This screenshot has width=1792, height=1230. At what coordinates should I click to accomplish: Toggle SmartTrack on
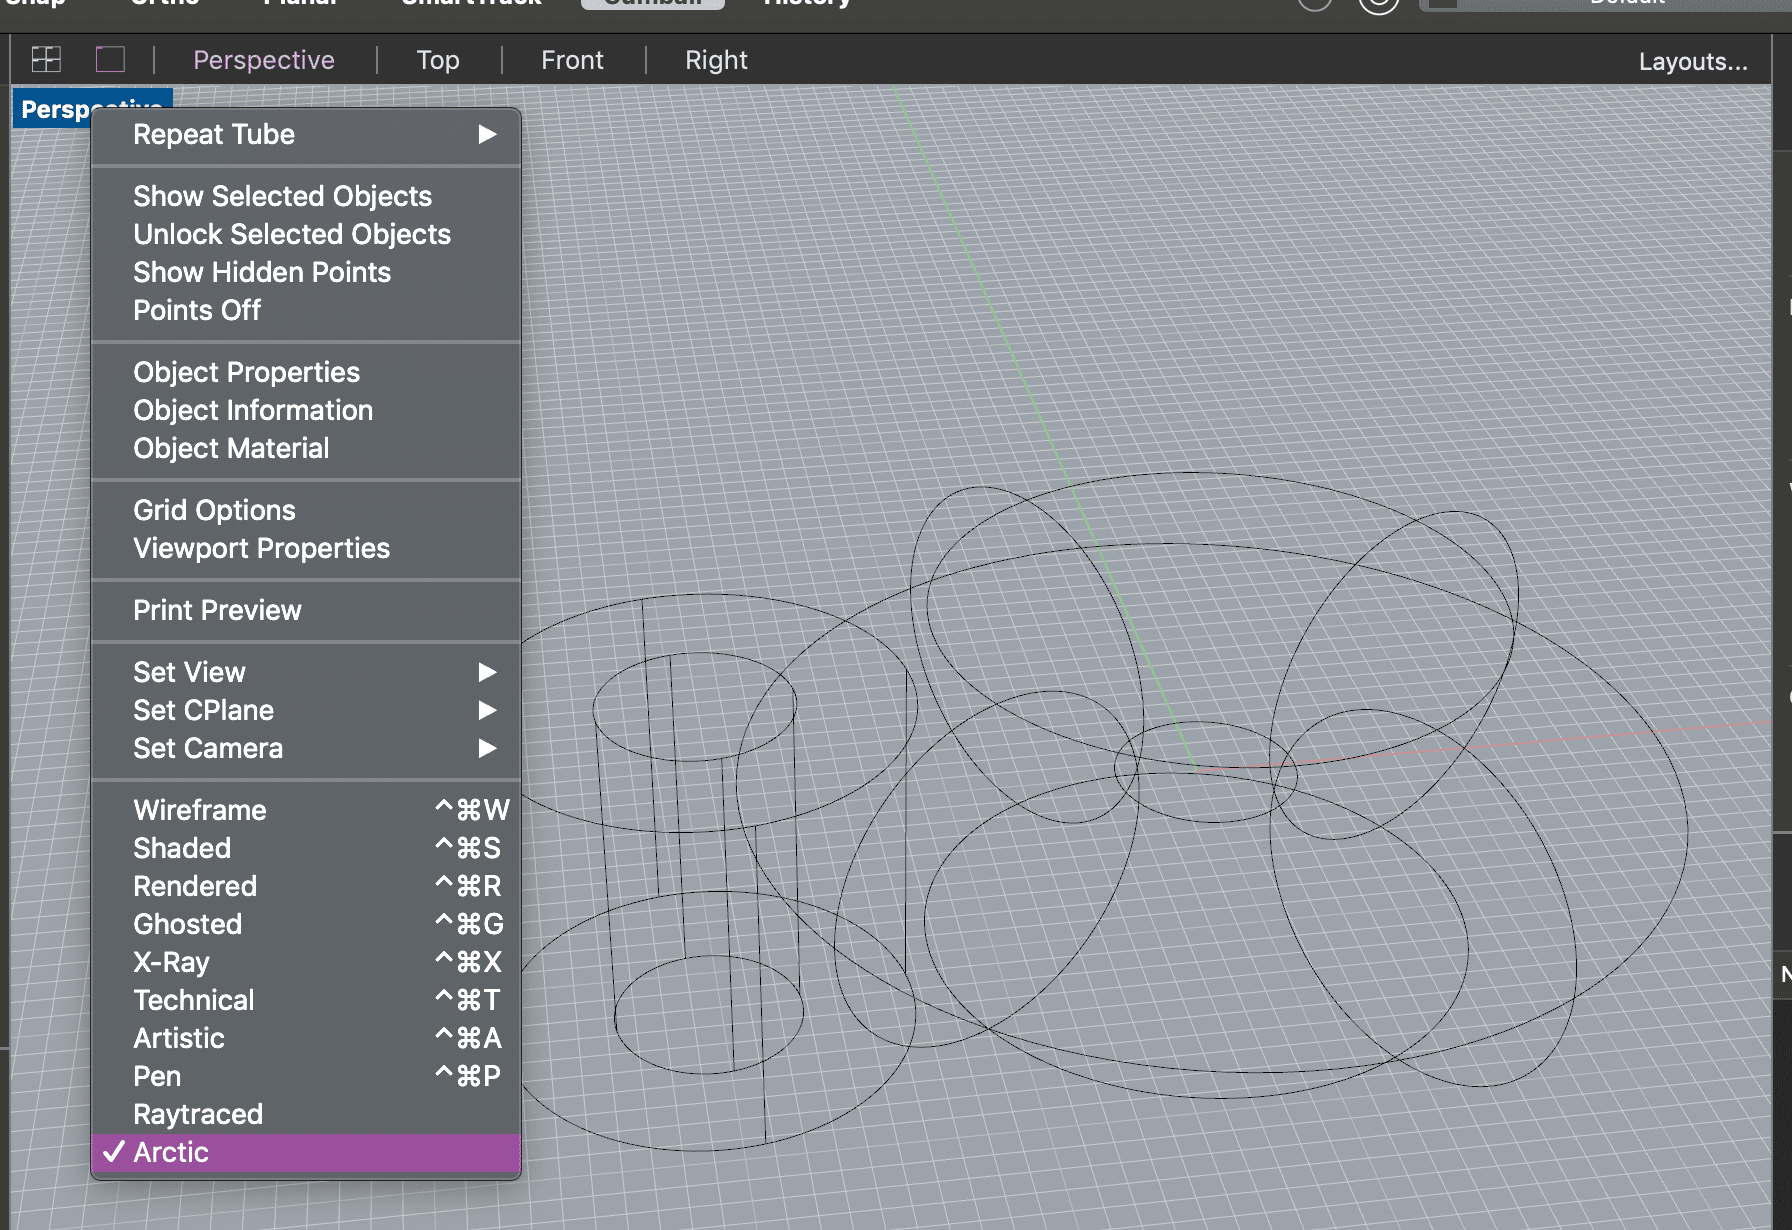pyautogui.click(x=468, y=4)
